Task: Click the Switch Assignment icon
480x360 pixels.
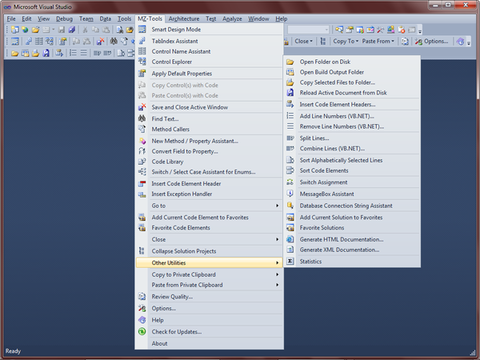Action: click(x=290, y=182)
